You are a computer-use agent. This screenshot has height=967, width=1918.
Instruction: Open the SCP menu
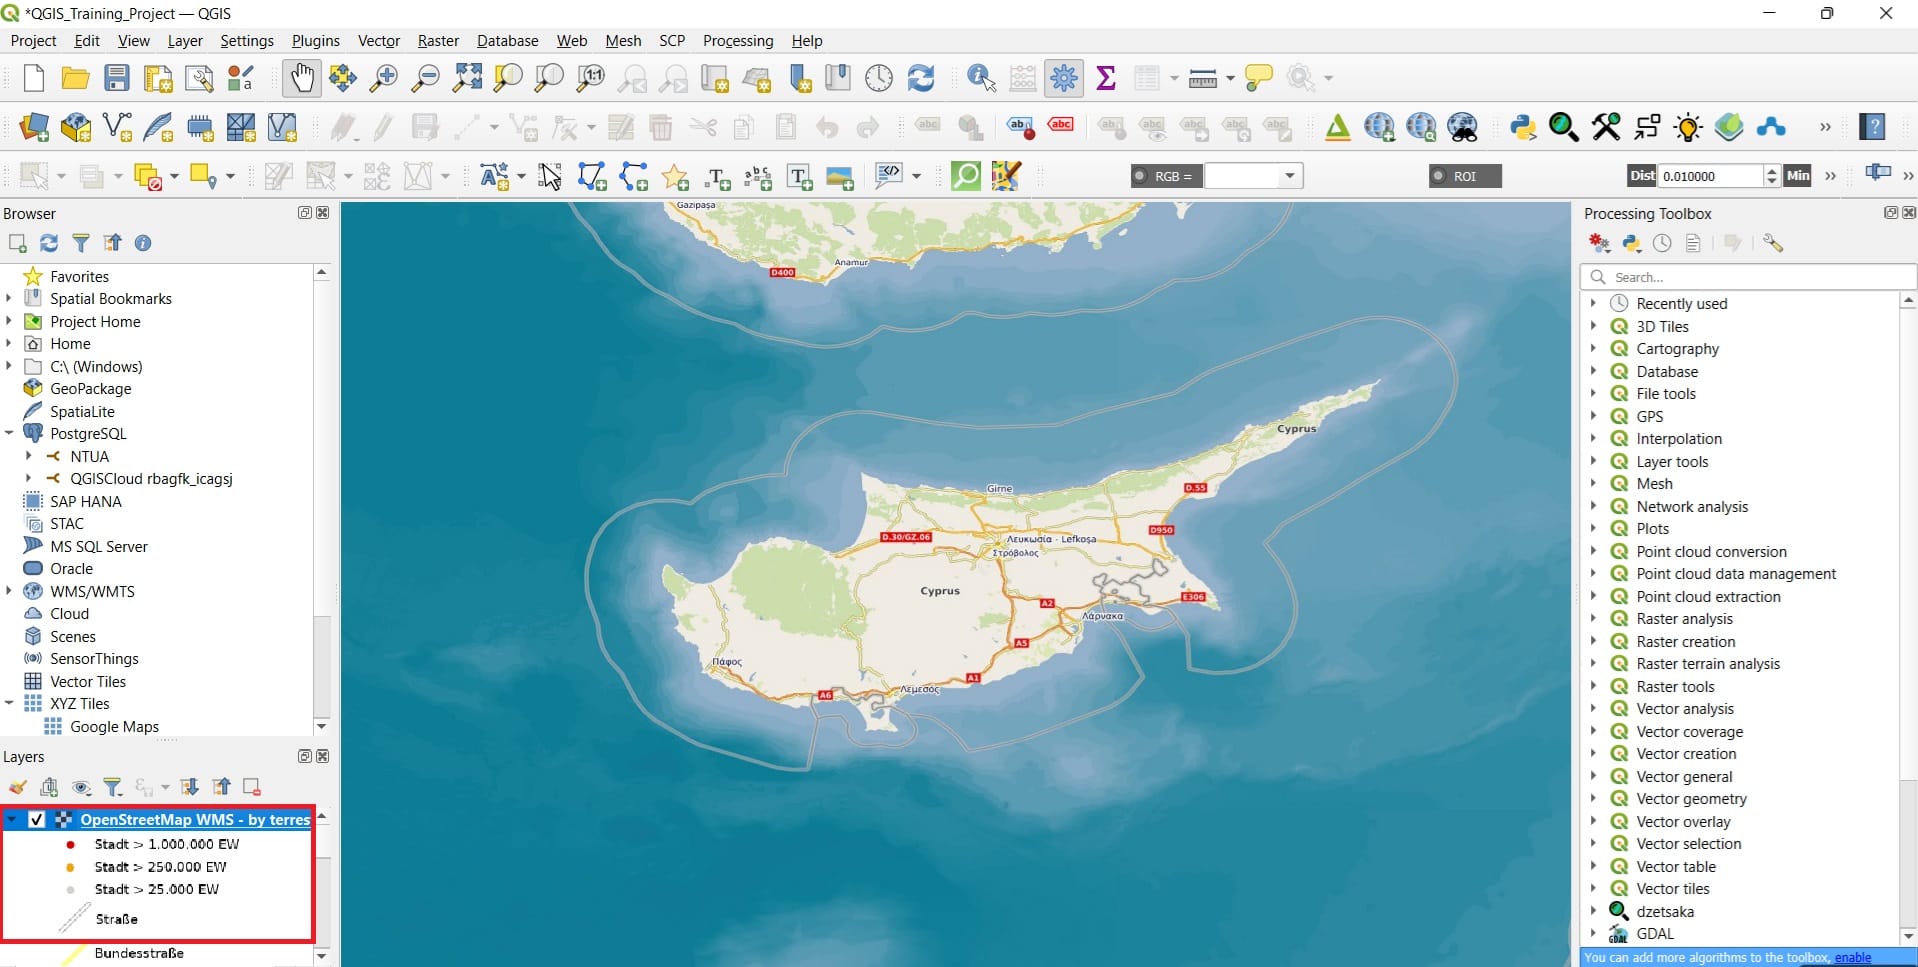pos(672,41)
